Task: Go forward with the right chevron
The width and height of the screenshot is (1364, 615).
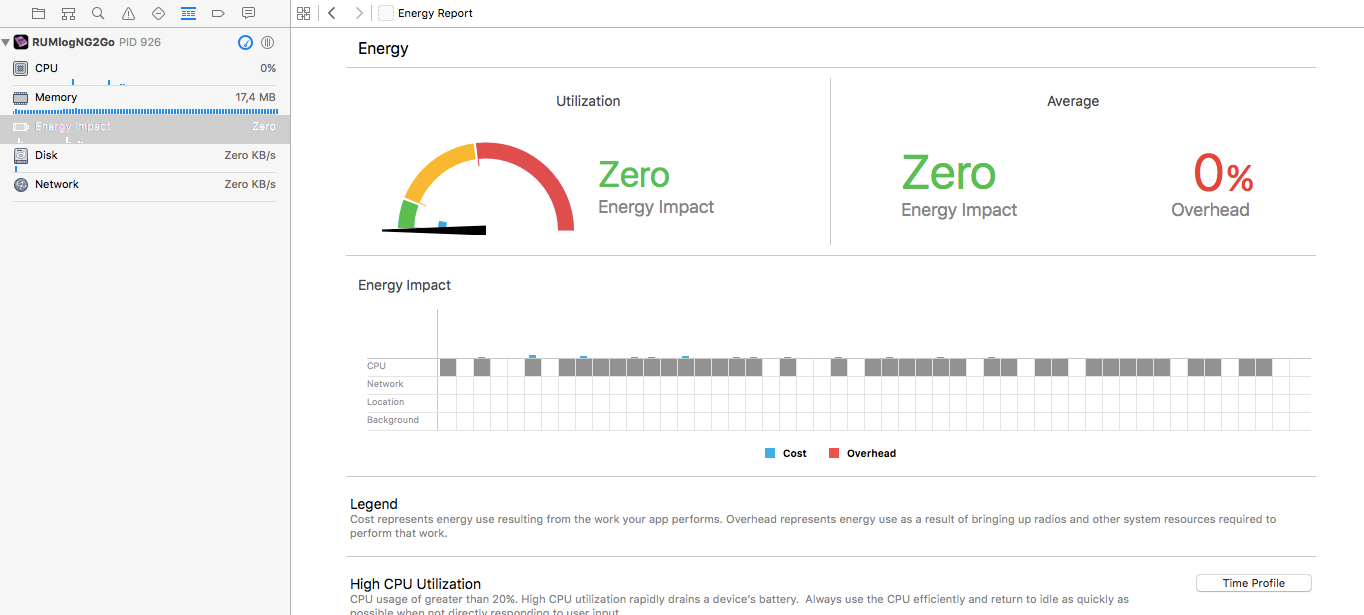Action: pyautogui.click(x=359, y=13)
